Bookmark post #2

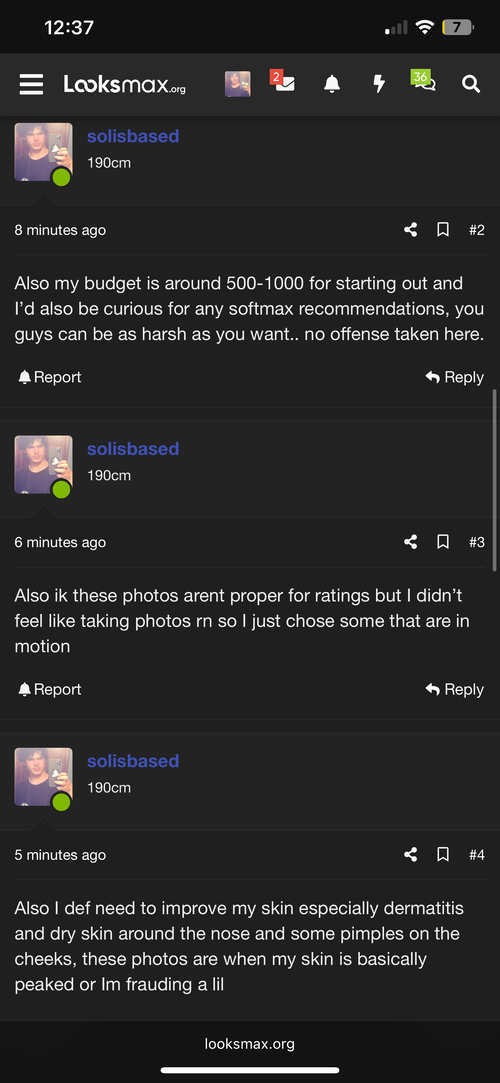(x=443, y=230)
